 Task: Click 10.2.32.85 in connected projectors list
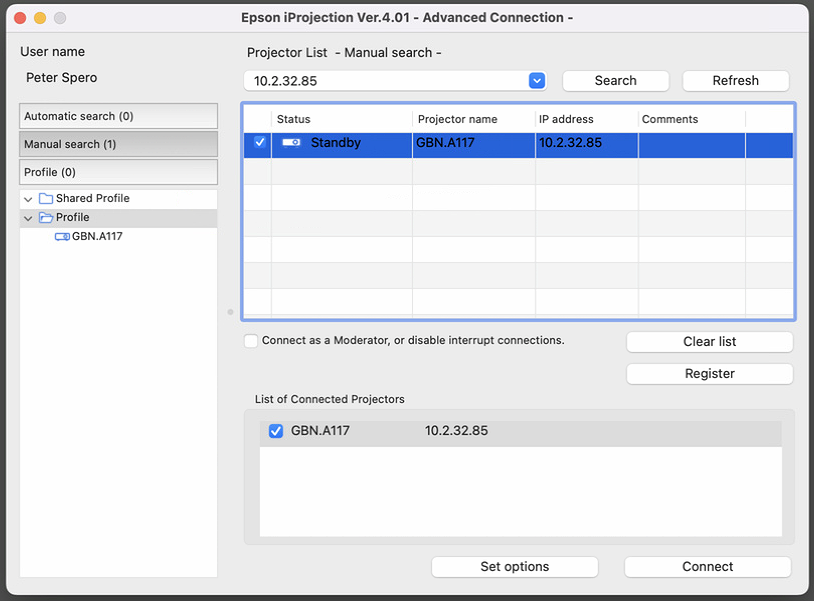point(456,431)
